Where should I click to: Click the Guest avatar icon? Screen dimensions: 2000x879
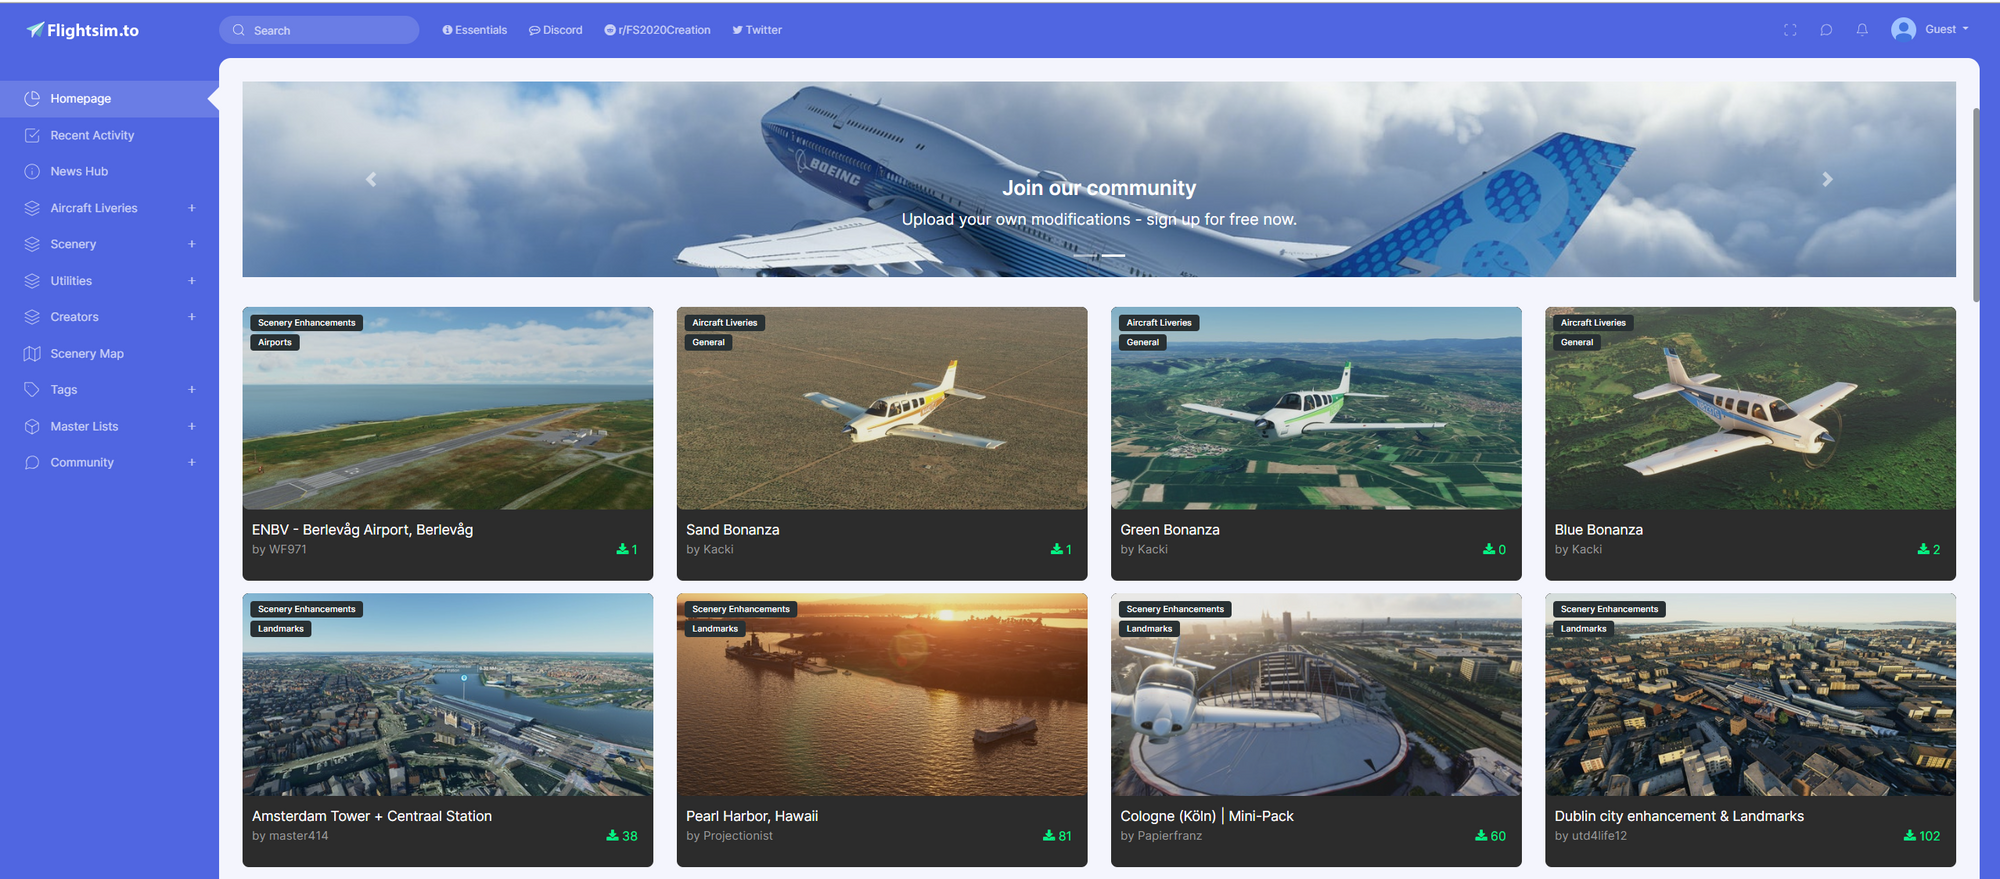[1903, 29]
